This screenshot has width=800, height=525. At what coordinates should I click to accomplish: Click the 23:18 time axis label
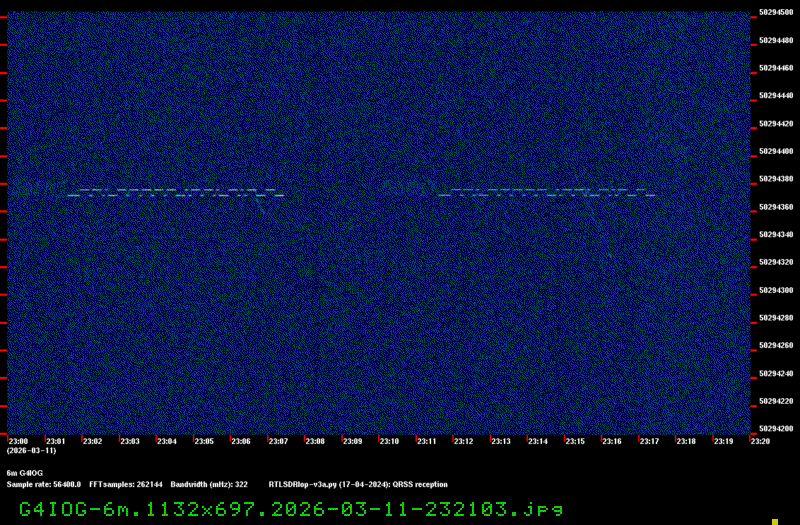pyautogui.click(x=686, y=441)
